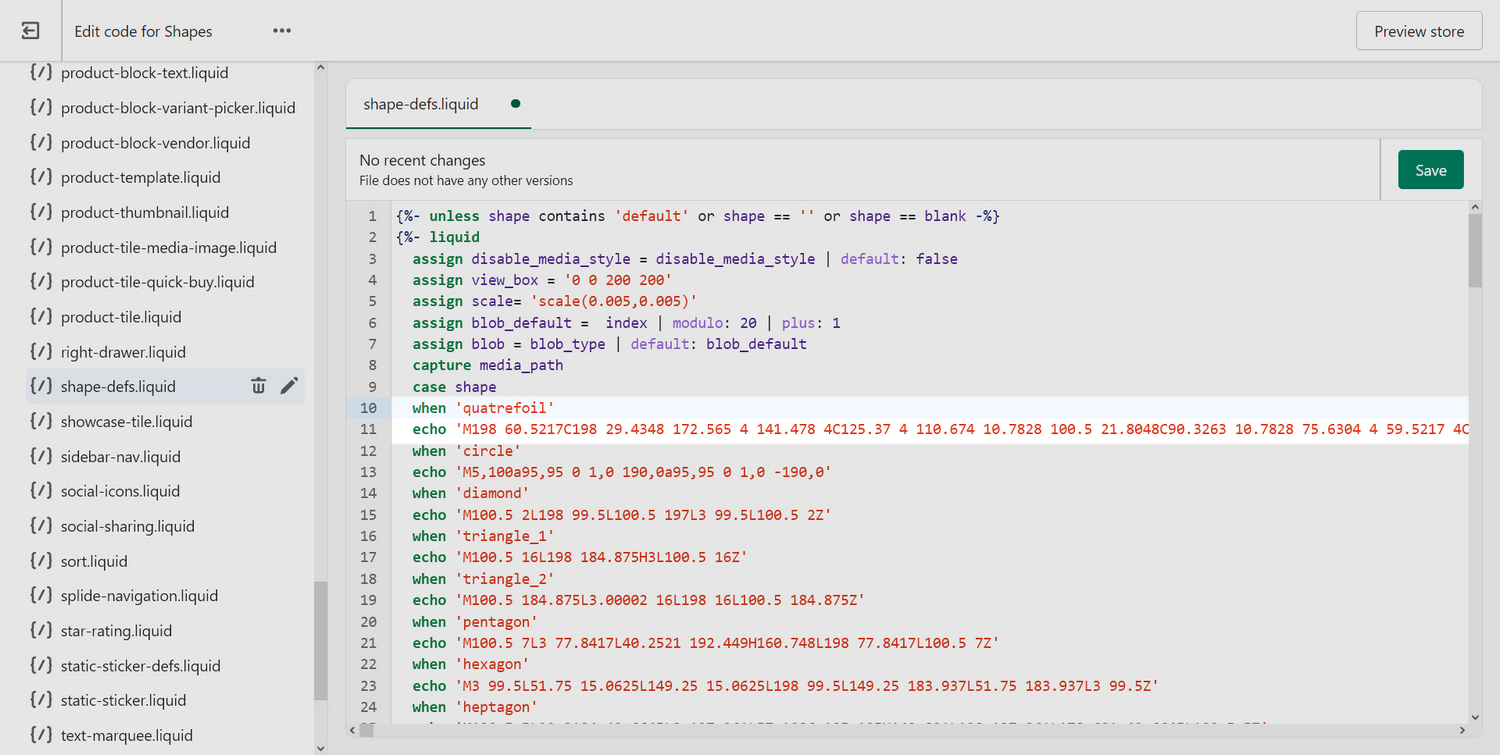Click the file list scroll down arrow
Image resolution: width=1500 pixels, height=755 pixels.
(x=320, y=747)
